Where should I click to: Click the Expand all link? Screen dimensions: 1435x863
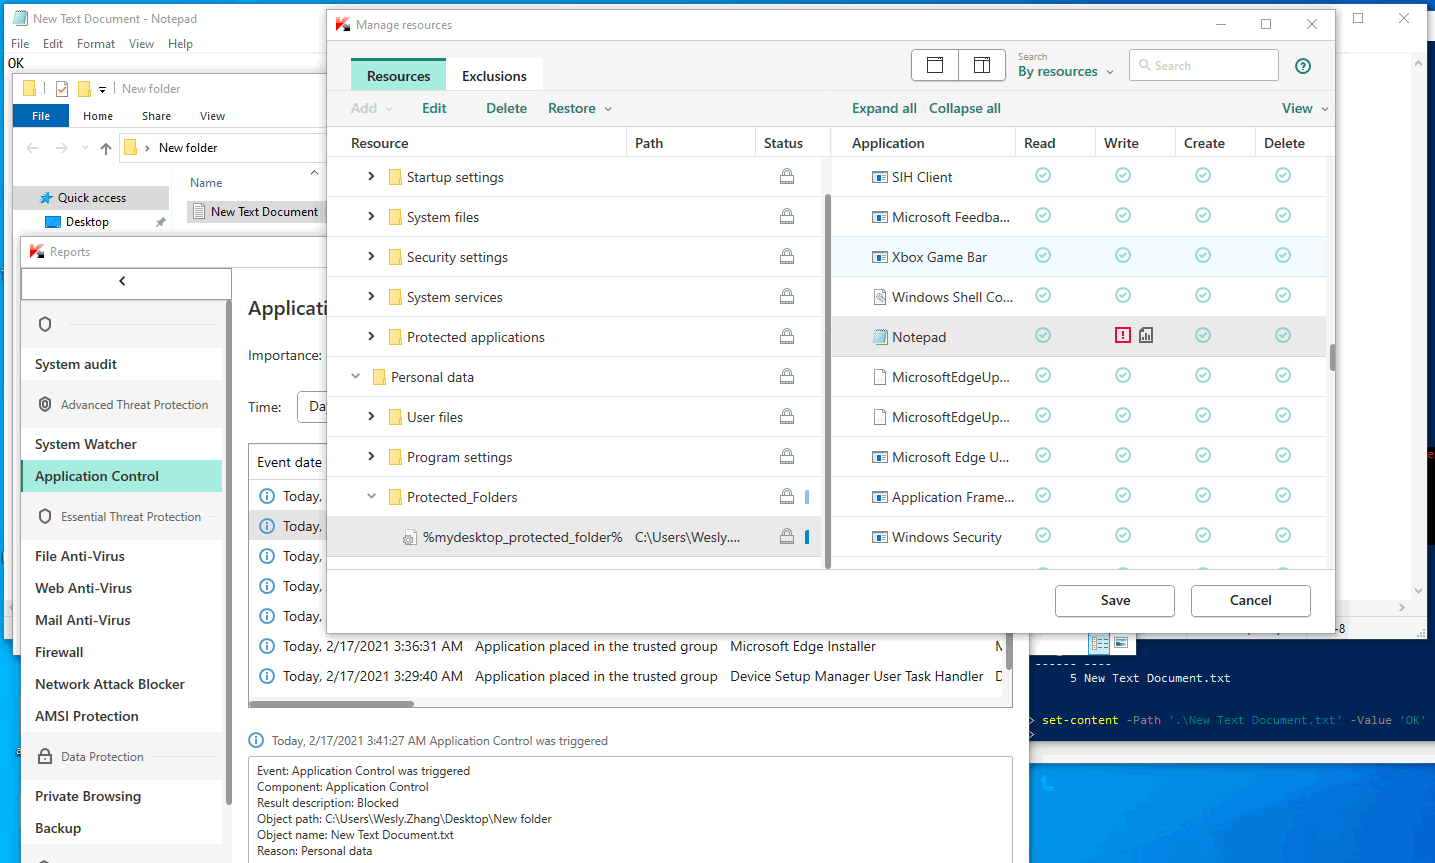884,108
